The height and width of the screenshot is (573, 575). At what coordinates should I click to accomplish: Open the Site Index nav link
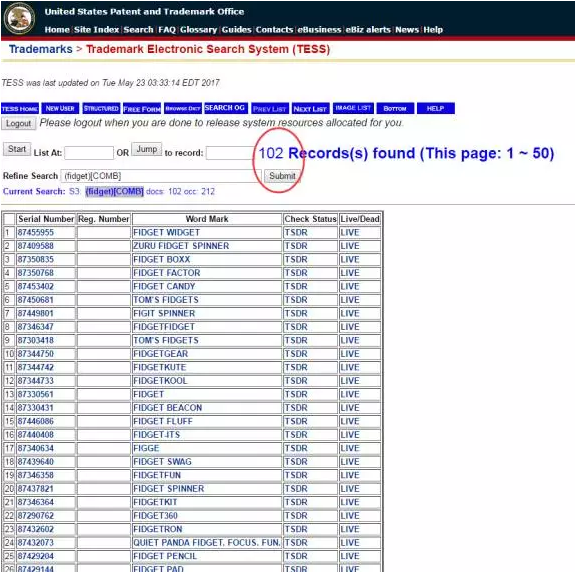pyautogui.click(x=96, y=30)
